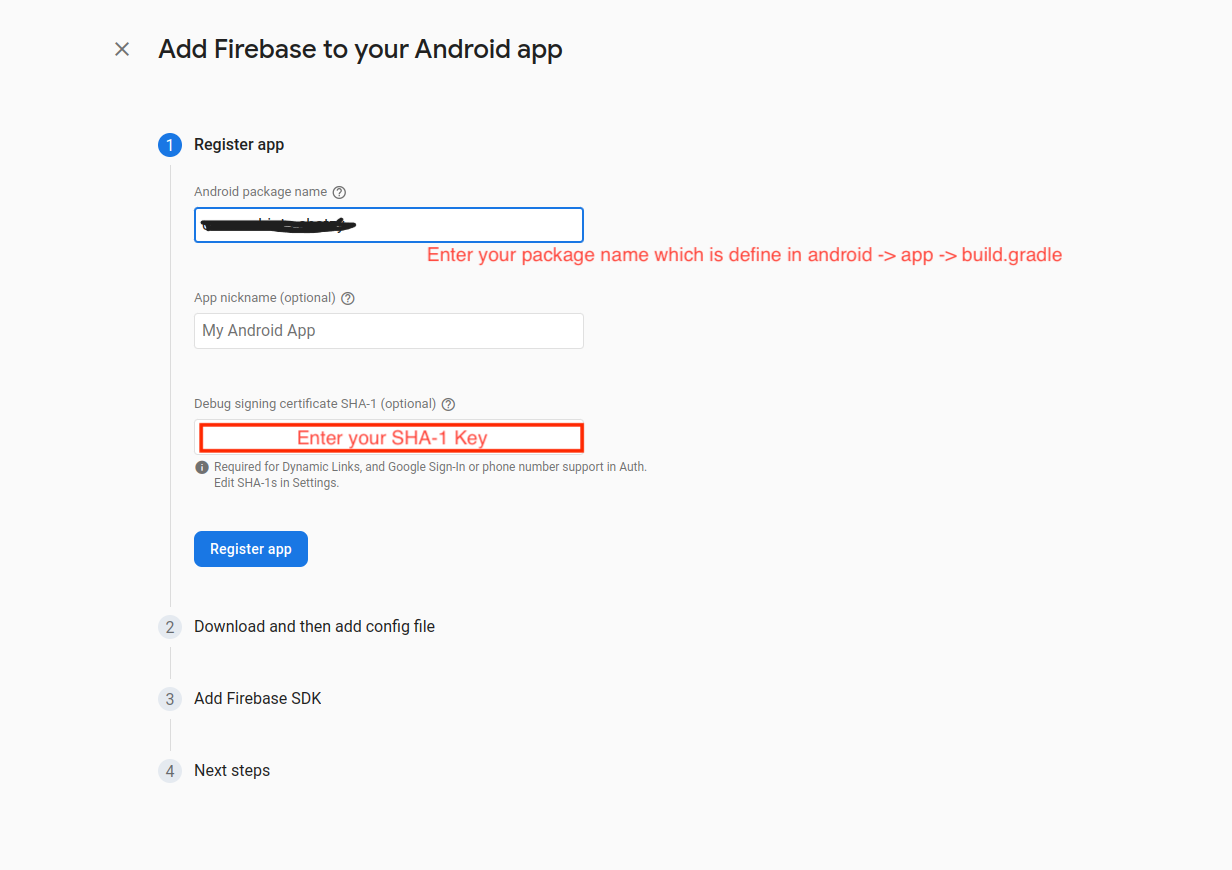The image size is (1232, 870).
Task: Expand the Add Firebase SDK step
Action: pyautogui.click(x=258, y=699)
